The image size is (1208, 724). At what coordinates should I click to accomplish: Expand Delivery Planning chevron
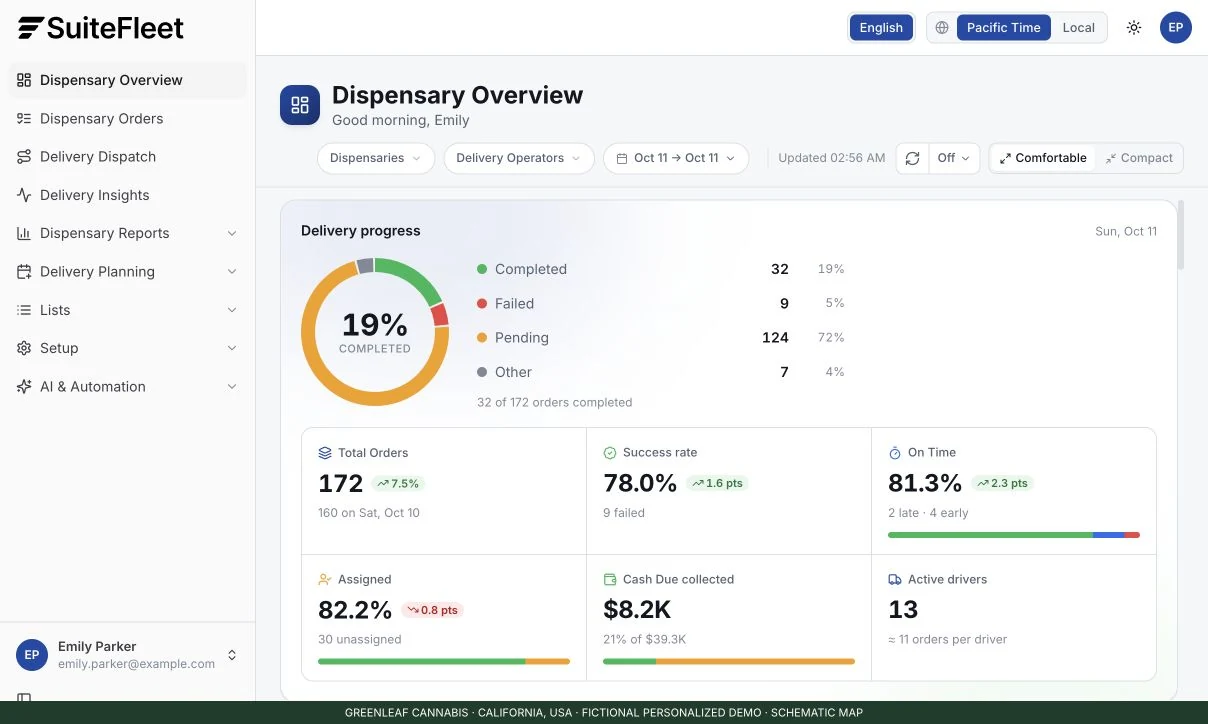[x=232, y=272]
